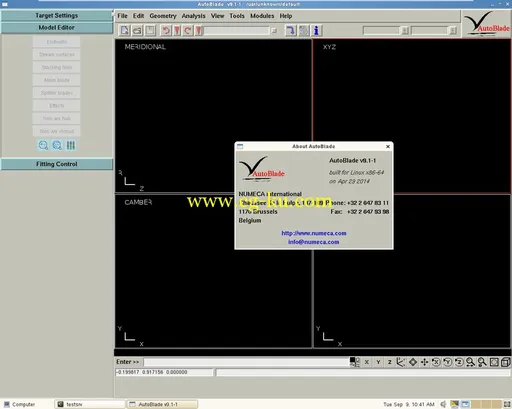
Task: Expand the wide toolbar combo box arrow
Action: tap(274, 31)
